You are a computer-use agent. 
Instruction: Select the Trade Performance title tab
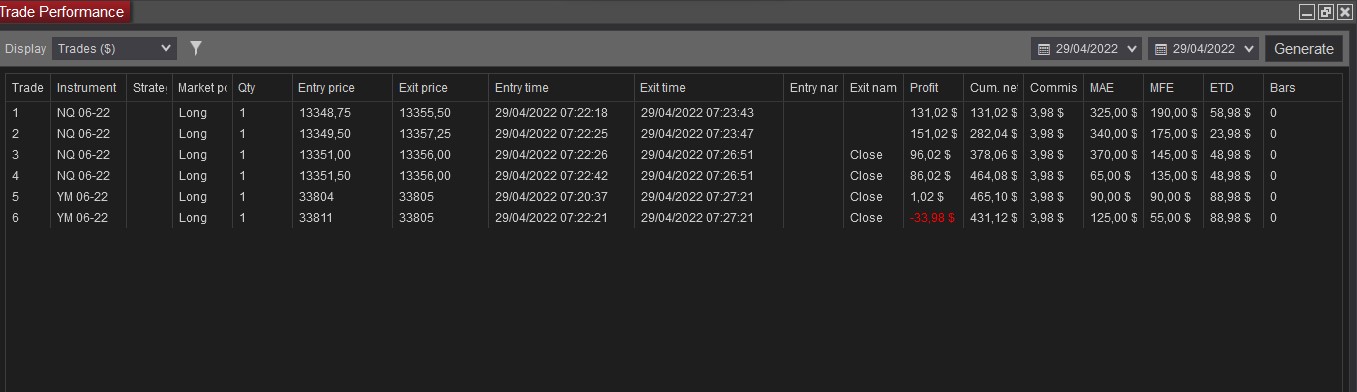click(65, 12)
